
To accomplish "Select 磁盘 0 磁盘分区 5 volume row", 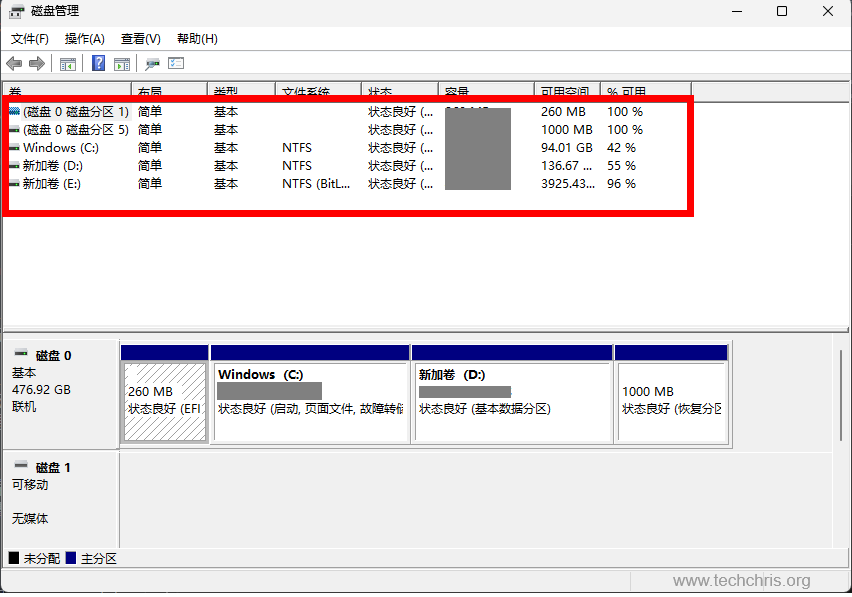I will 76,130.
